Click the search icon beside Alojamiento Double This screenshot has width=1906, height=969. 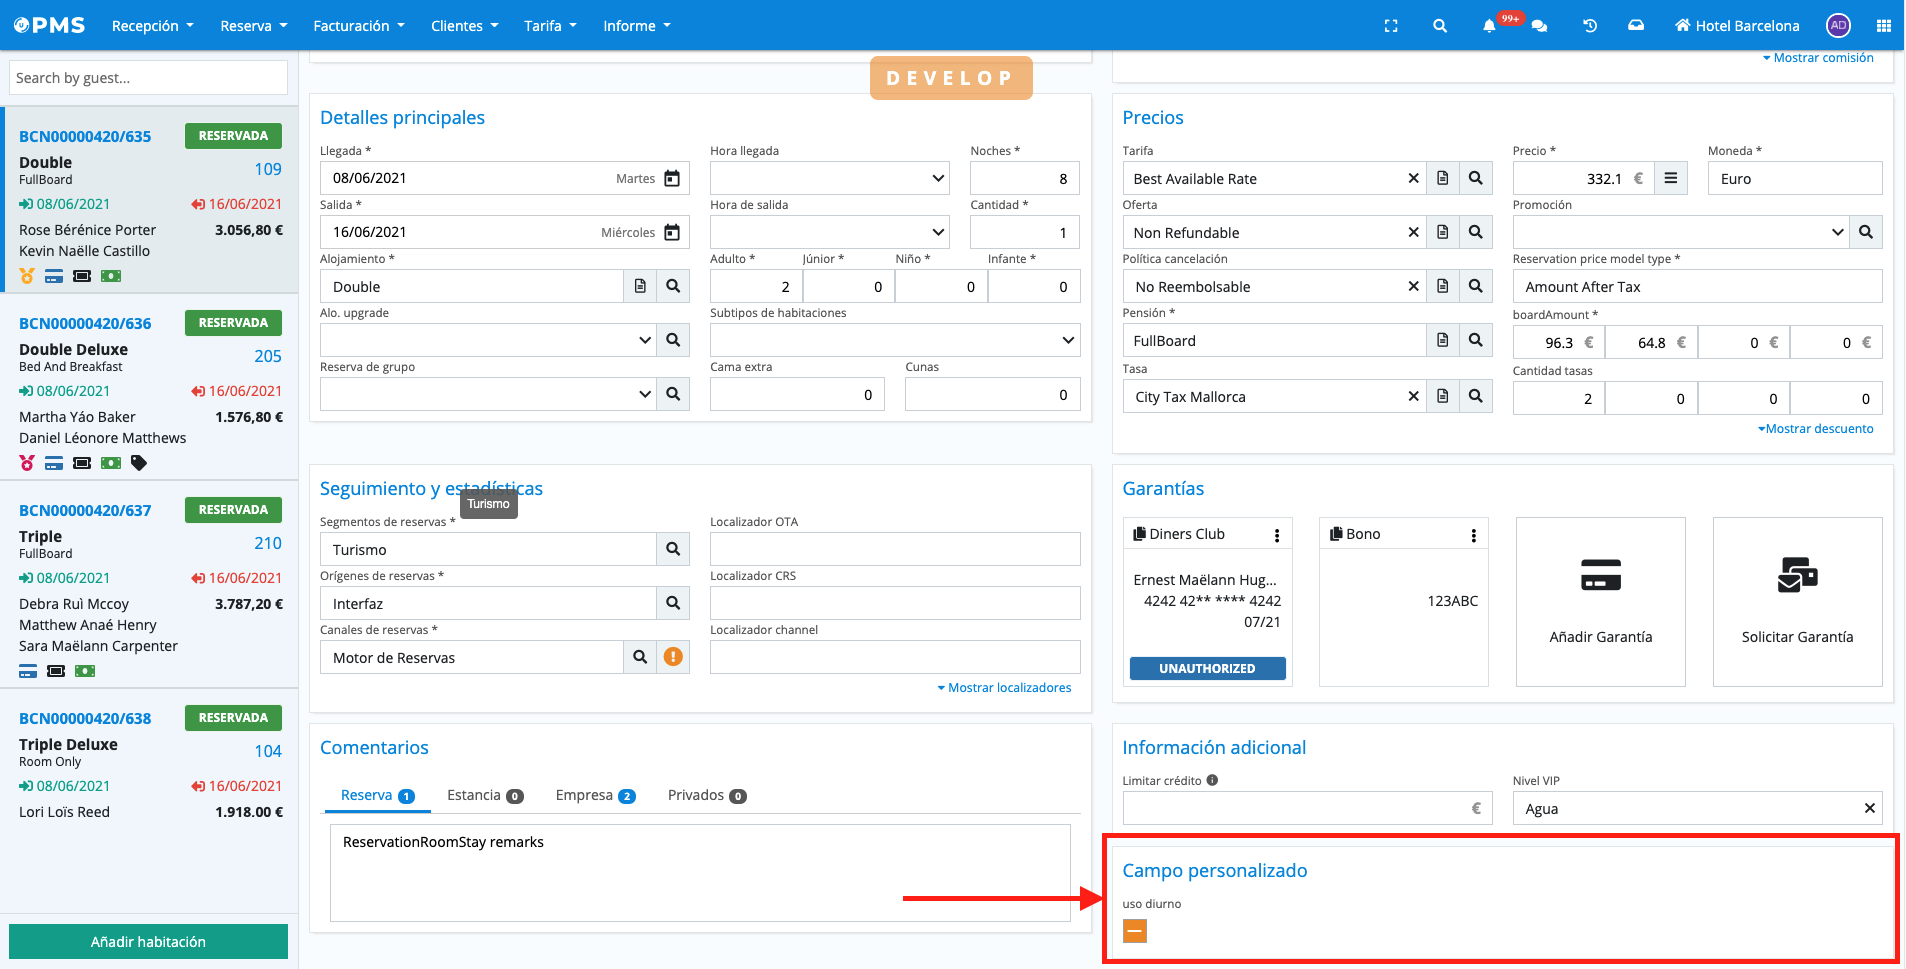(x=673, y=286)
